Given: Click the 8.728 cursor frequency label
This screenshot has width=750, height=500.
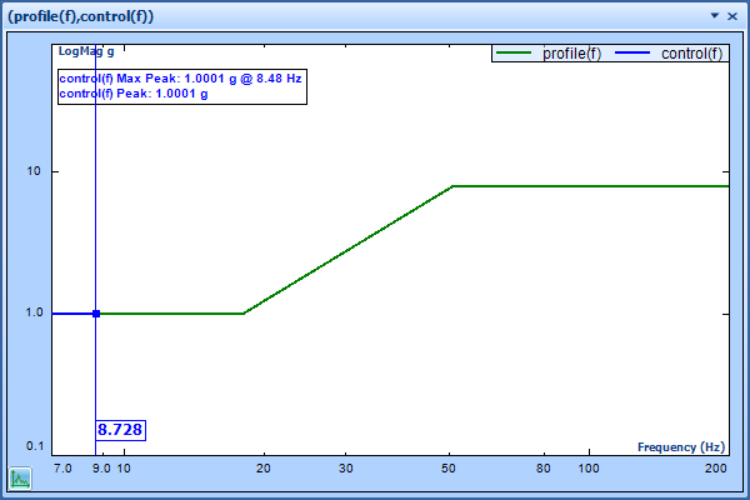Looking at the screenshot, I should click(x=120, y=430).
